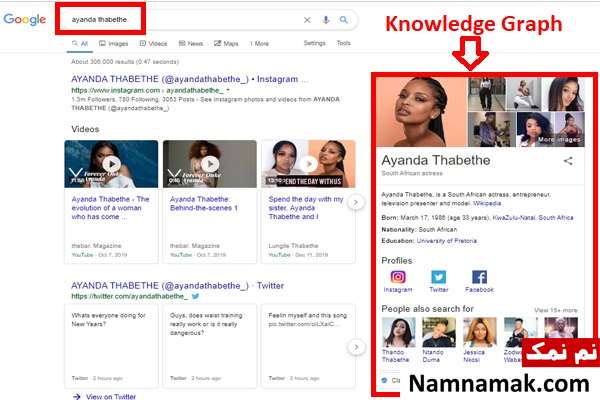Click the 'About 306,000 results' count text
The height and width of the screenshot is (400, 600).
coord(125,62)
